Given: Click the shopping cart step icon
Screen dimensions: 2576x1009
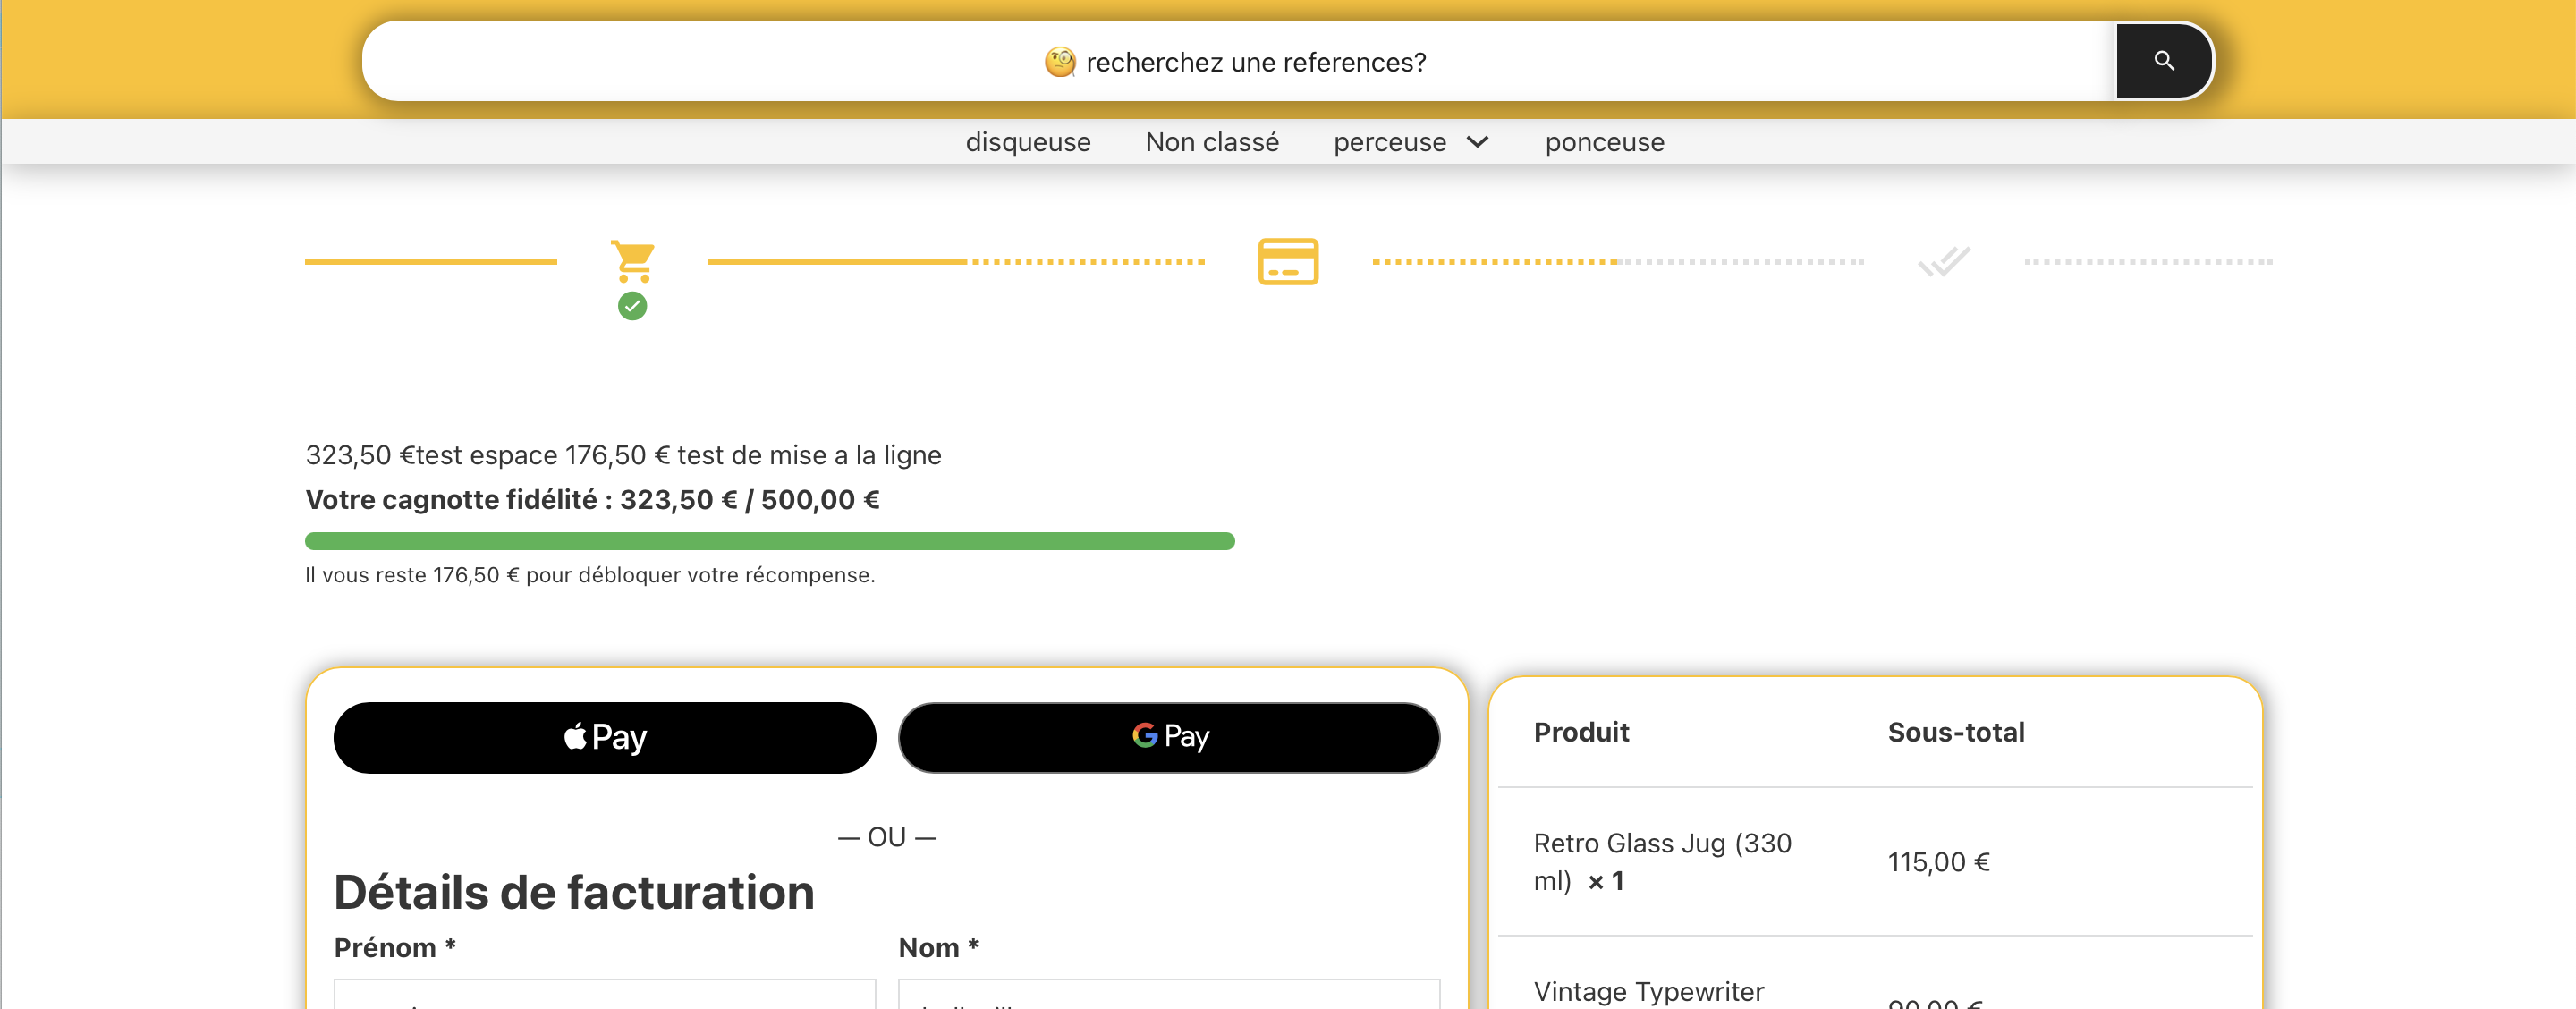Looking at the screenshot, I should [633, 260].
